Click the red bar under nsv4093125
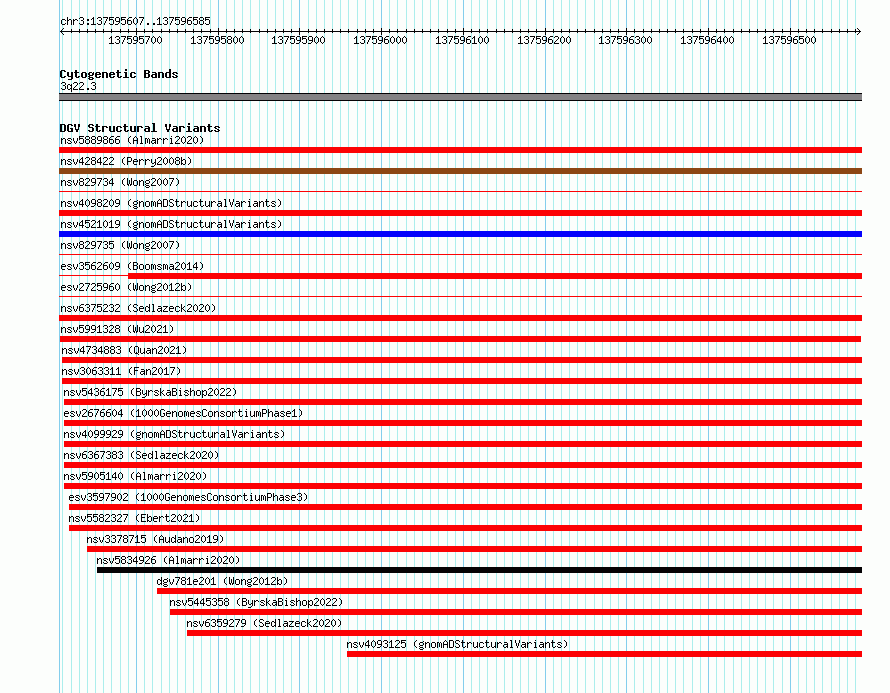 [604, 654]
